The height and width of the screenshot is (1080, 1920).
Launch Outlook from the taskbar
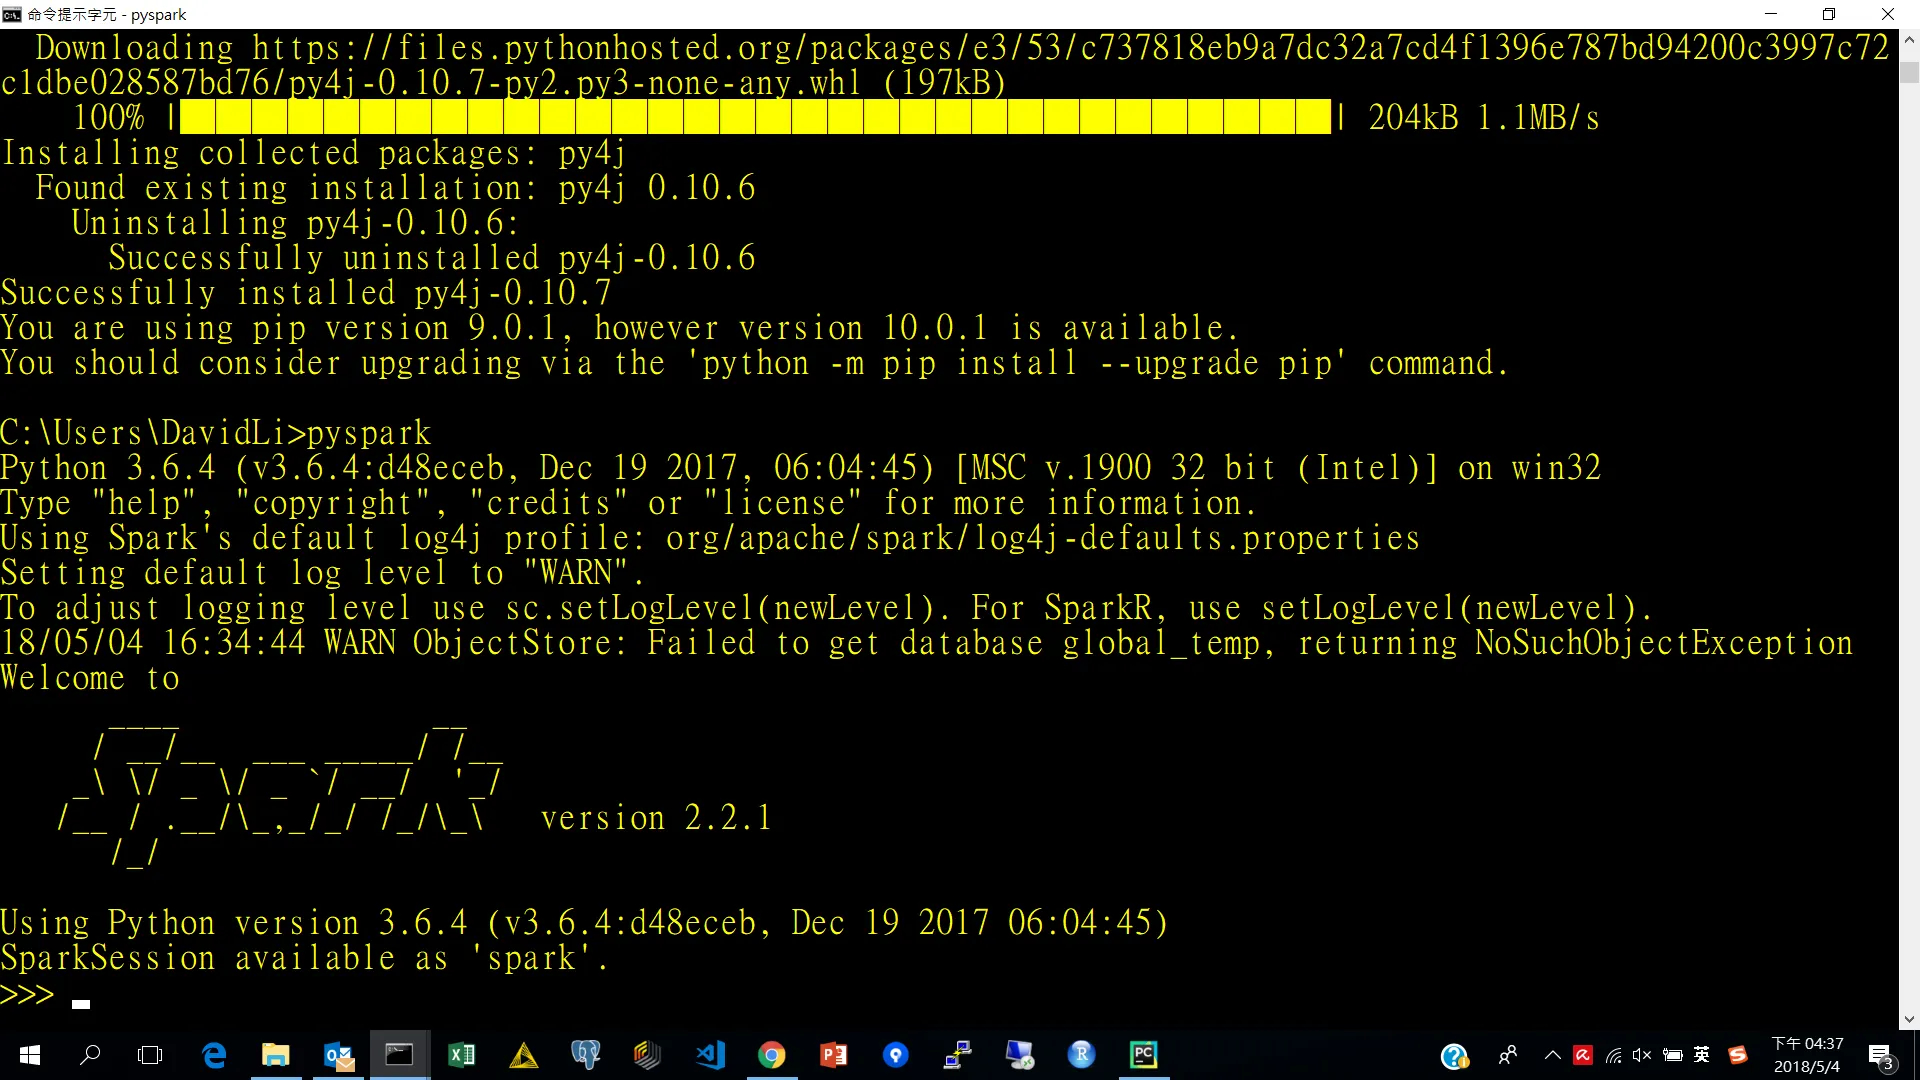point(338,1055)
